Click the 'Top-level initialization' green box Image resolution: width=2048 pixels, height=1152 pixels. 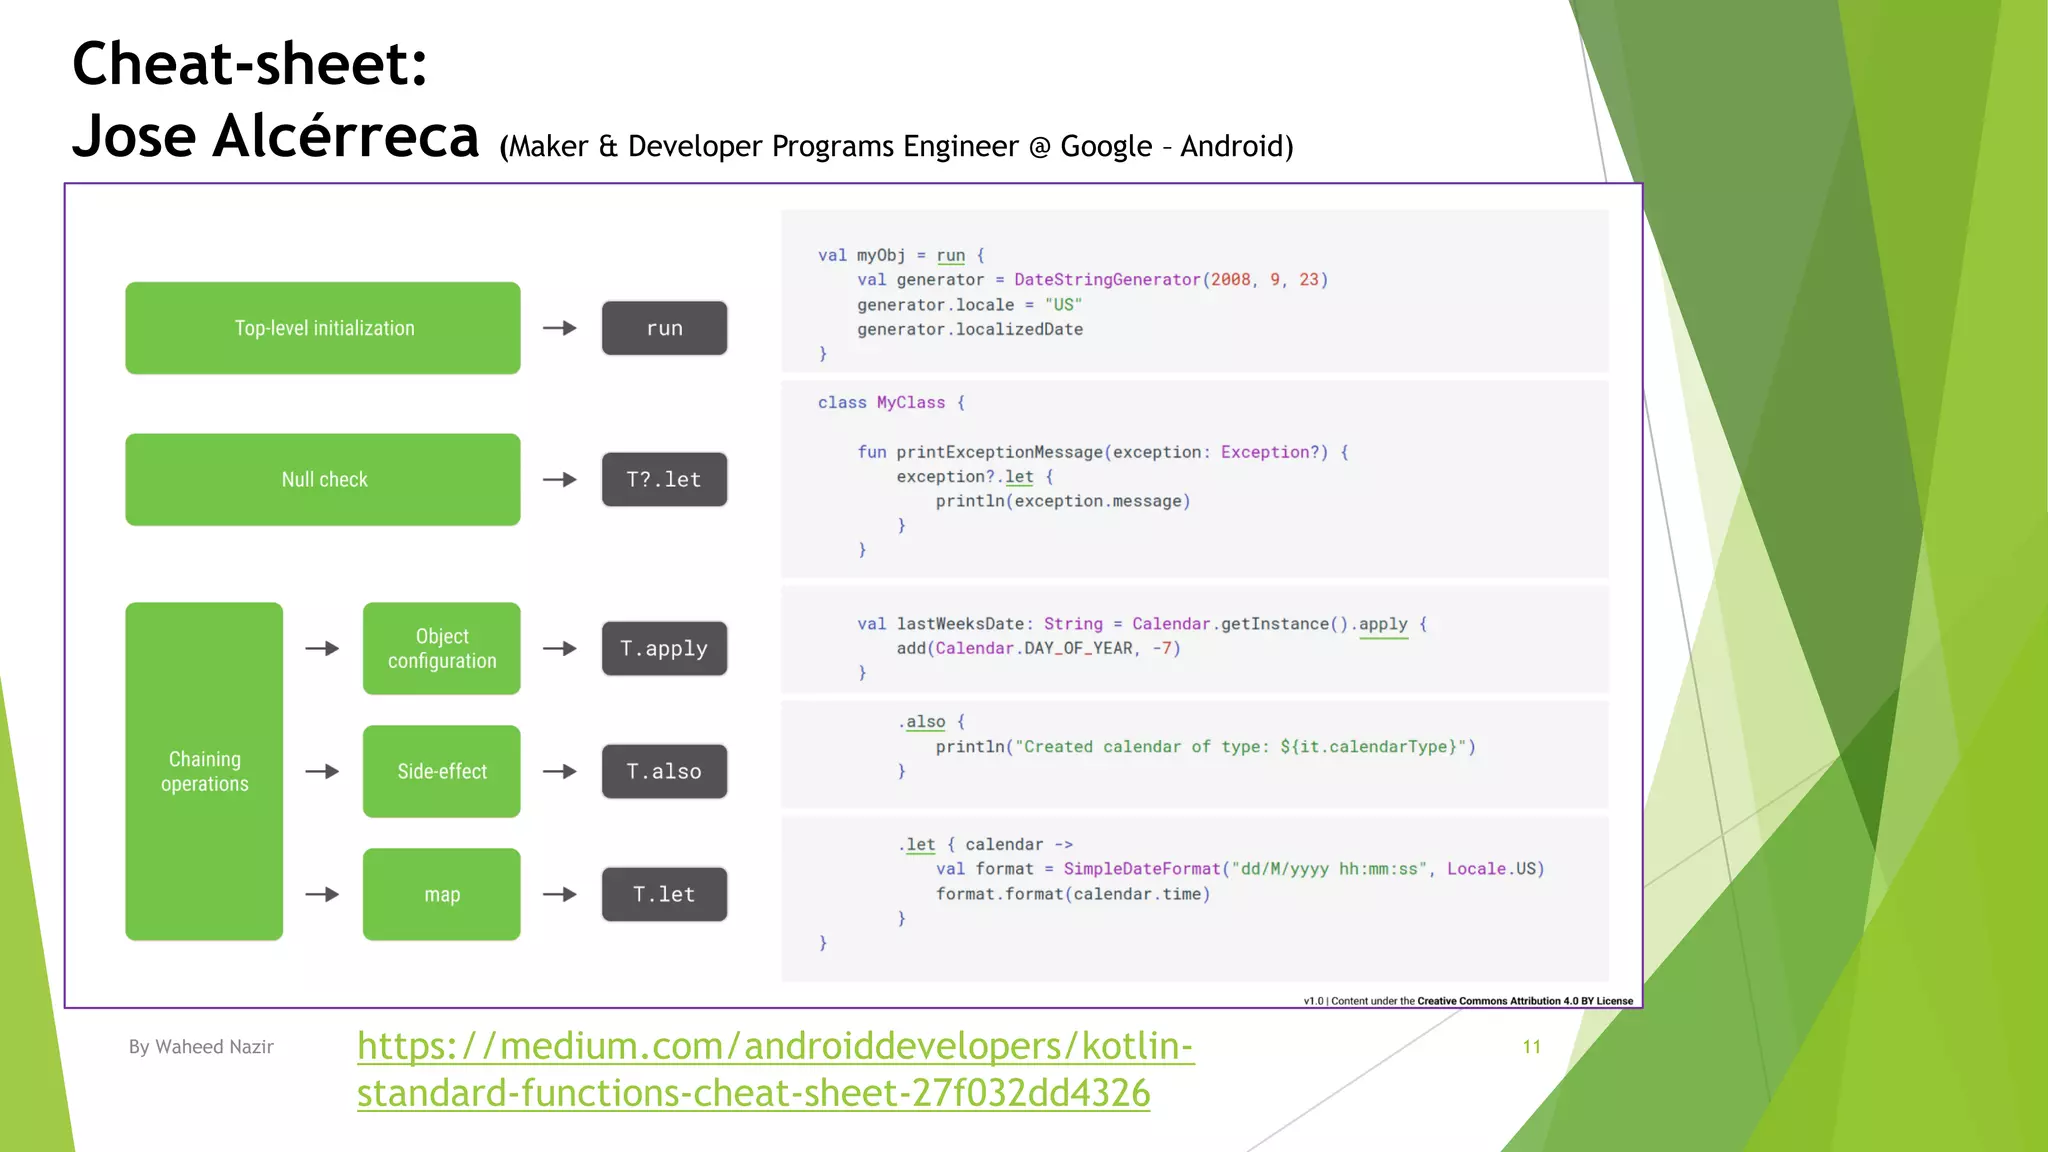pyautogui.click(x=323, y=328)
